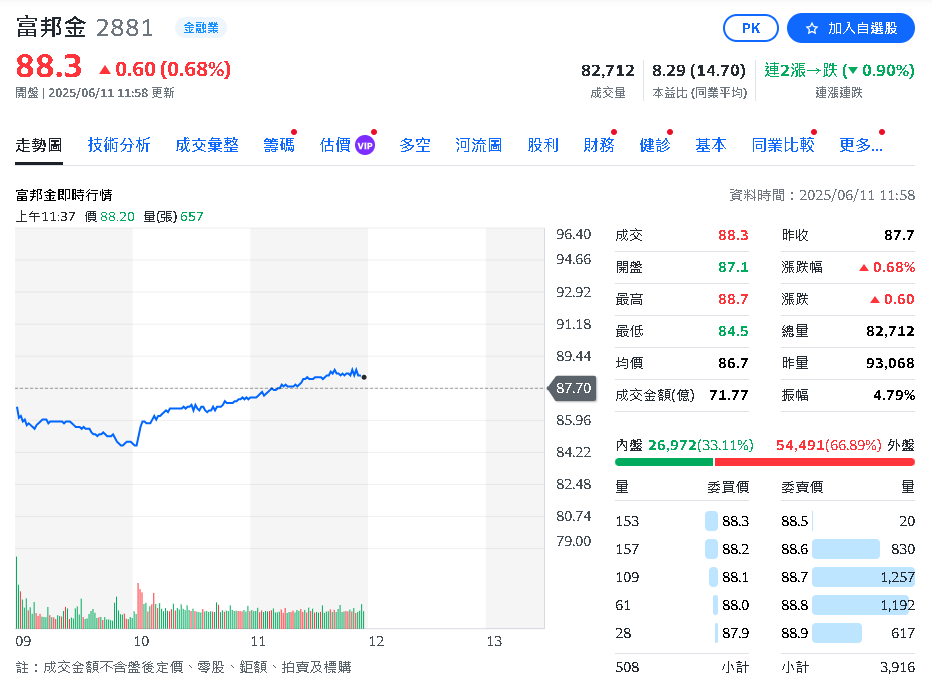
Task: Switch to the 走勢圖 tab
Action: pyautogui.click(x=39, y=145)
